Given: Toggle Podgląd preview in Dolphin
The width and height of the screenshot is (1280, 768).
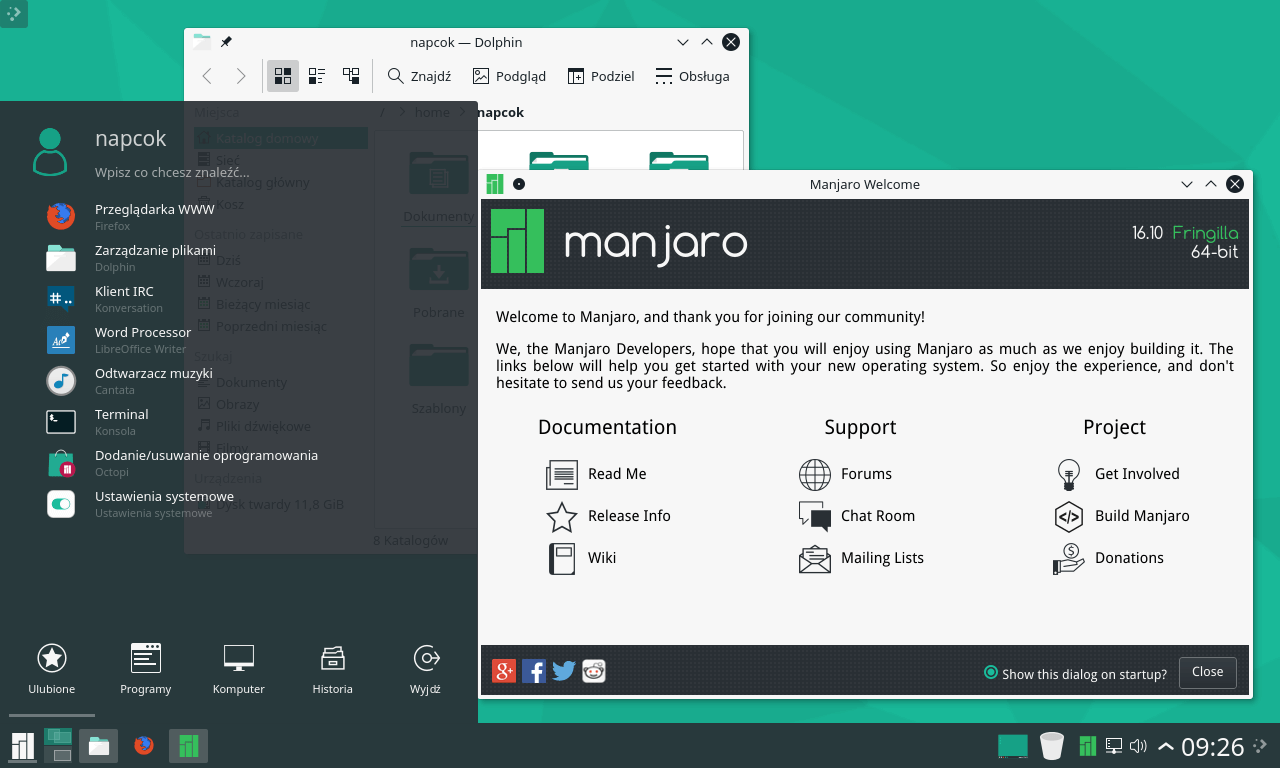Looking at the screenshot, I should click(509, 76).
